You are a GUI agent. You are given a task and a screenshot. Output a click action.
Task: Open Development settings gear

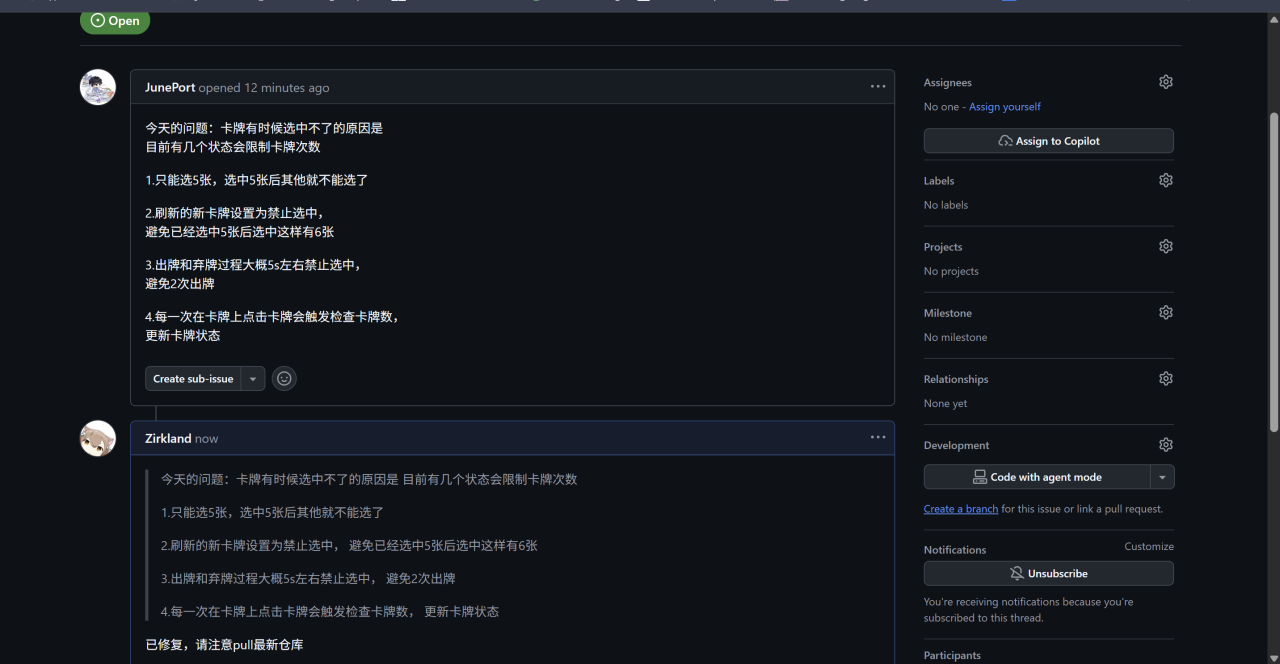click(1165, 444)
